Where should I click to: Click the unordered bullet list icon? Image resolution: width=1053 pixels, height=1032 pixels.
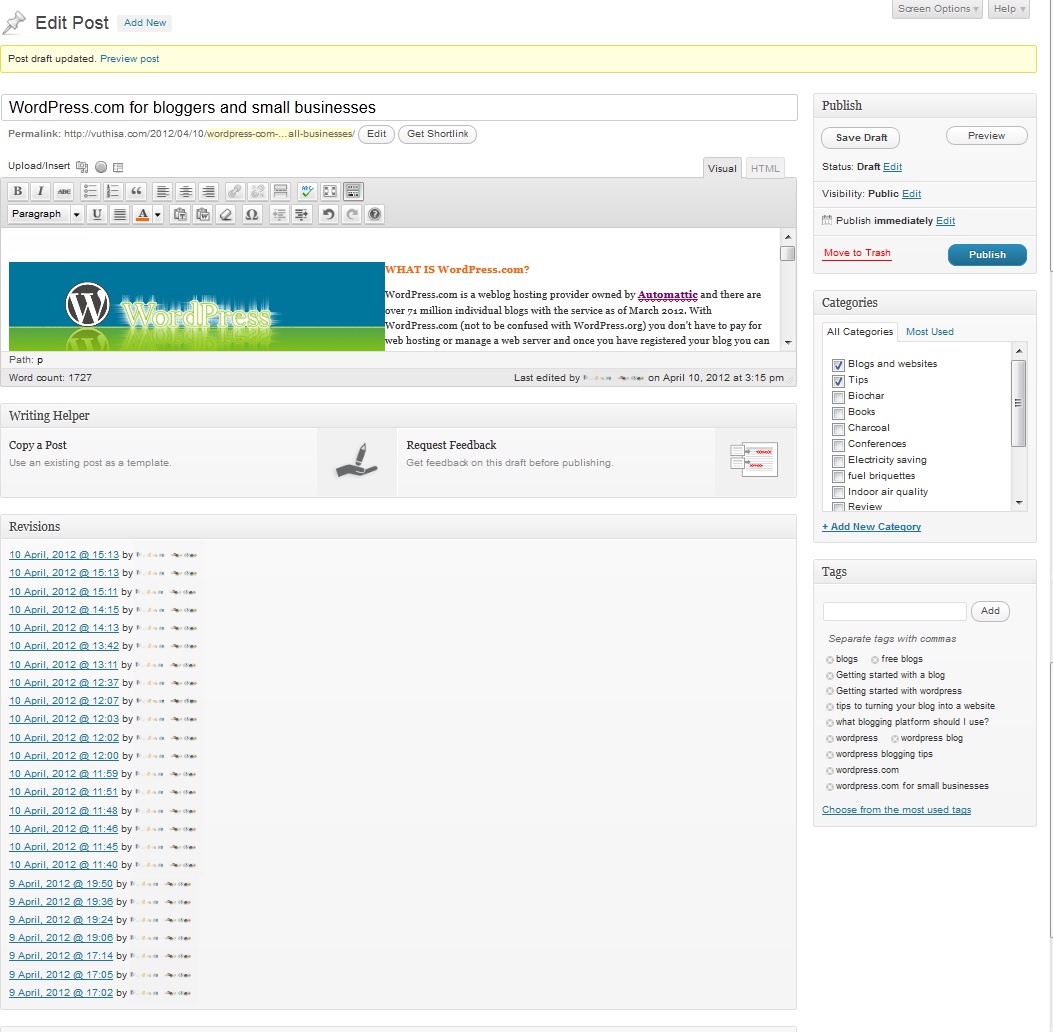(x=89, y=191)
